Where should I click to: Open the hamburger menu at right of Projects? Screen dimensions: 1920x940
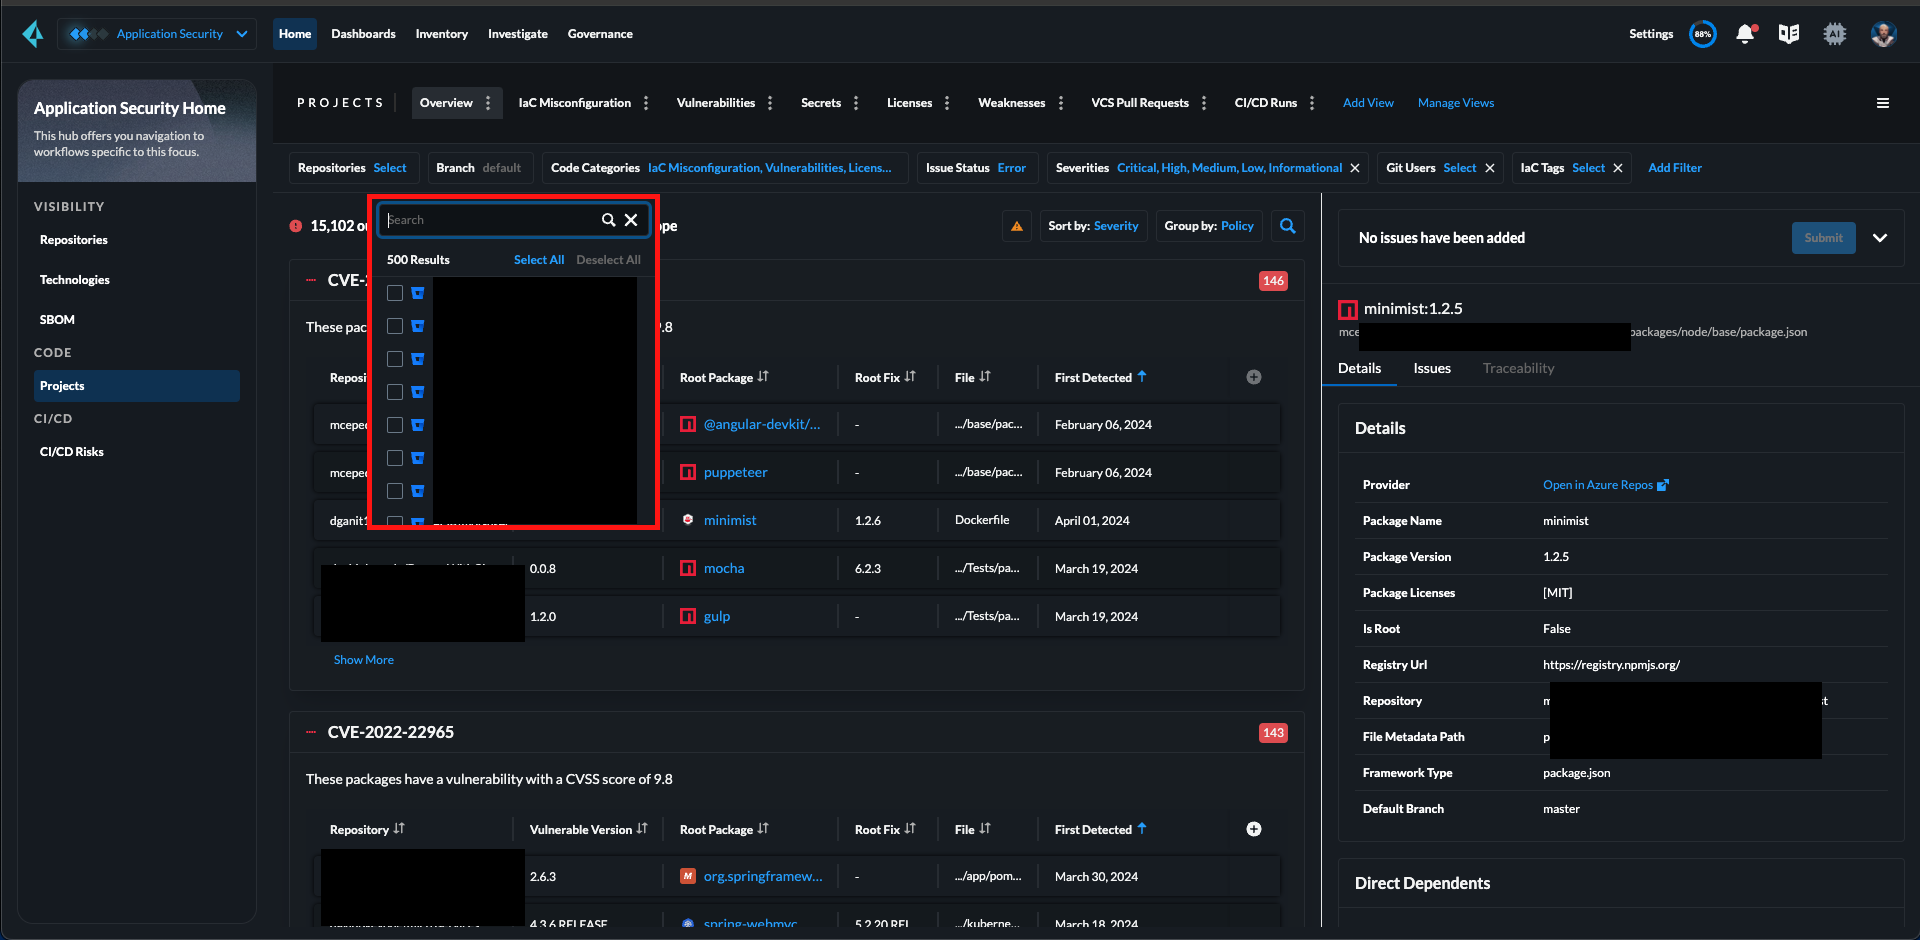pos(1883,103)
